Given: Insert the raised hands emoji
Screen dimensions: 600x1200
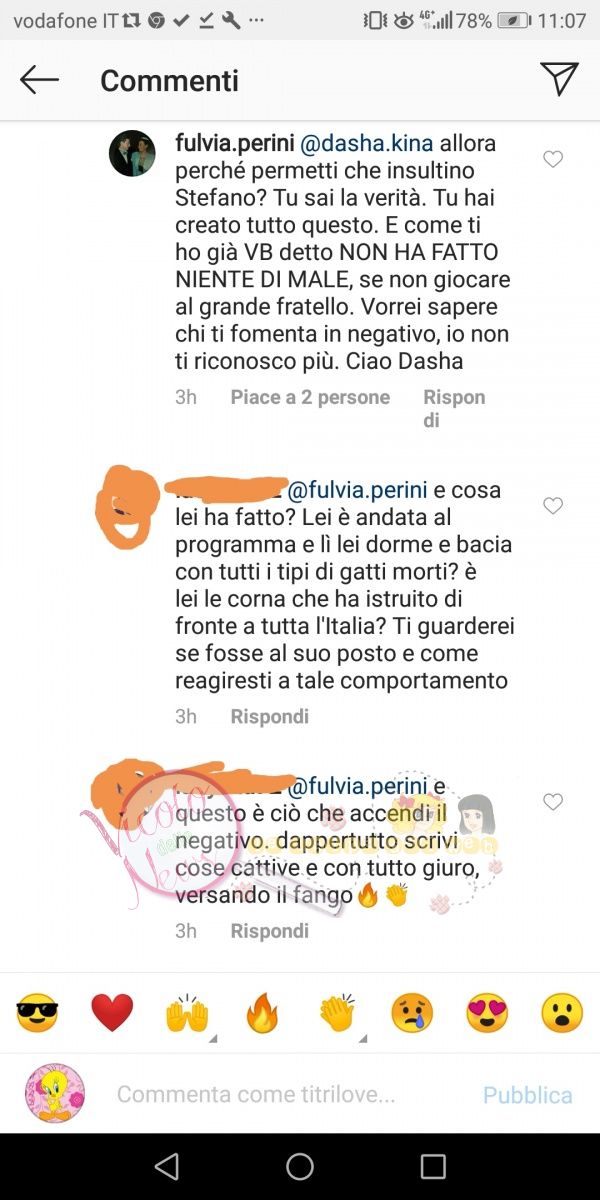Looking at the screenshot, I should (x=187, y=1013).
